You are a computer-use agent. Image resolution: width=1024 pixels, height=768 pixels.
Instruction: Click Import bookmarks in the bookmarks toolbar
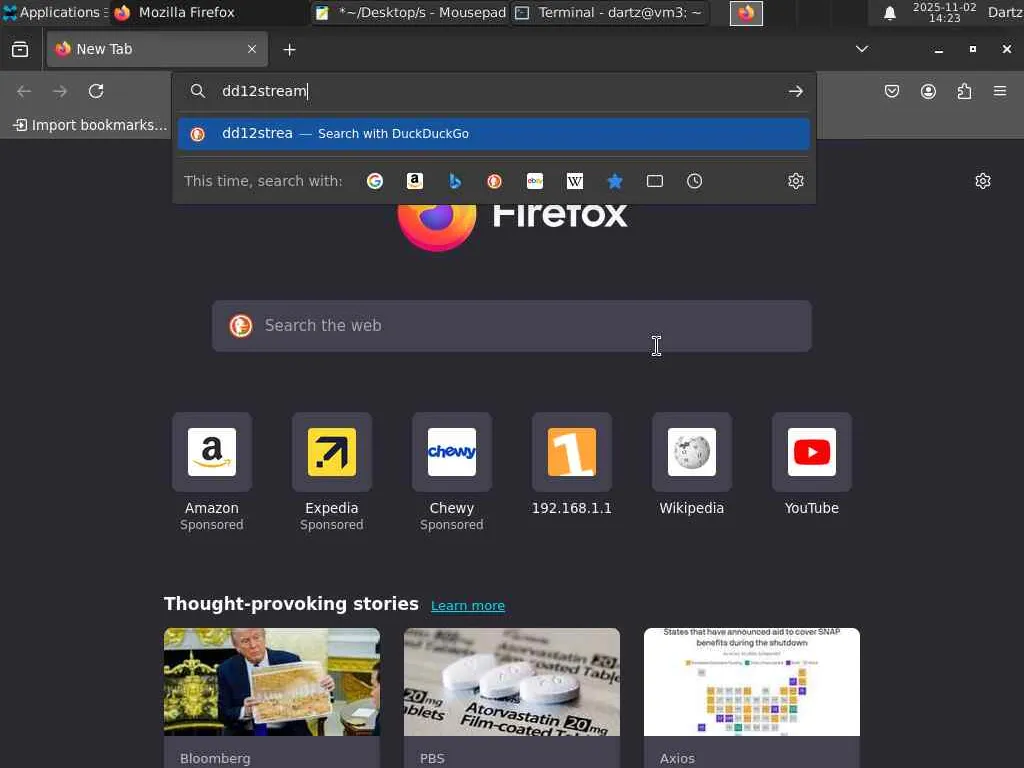tap(91, 125)
